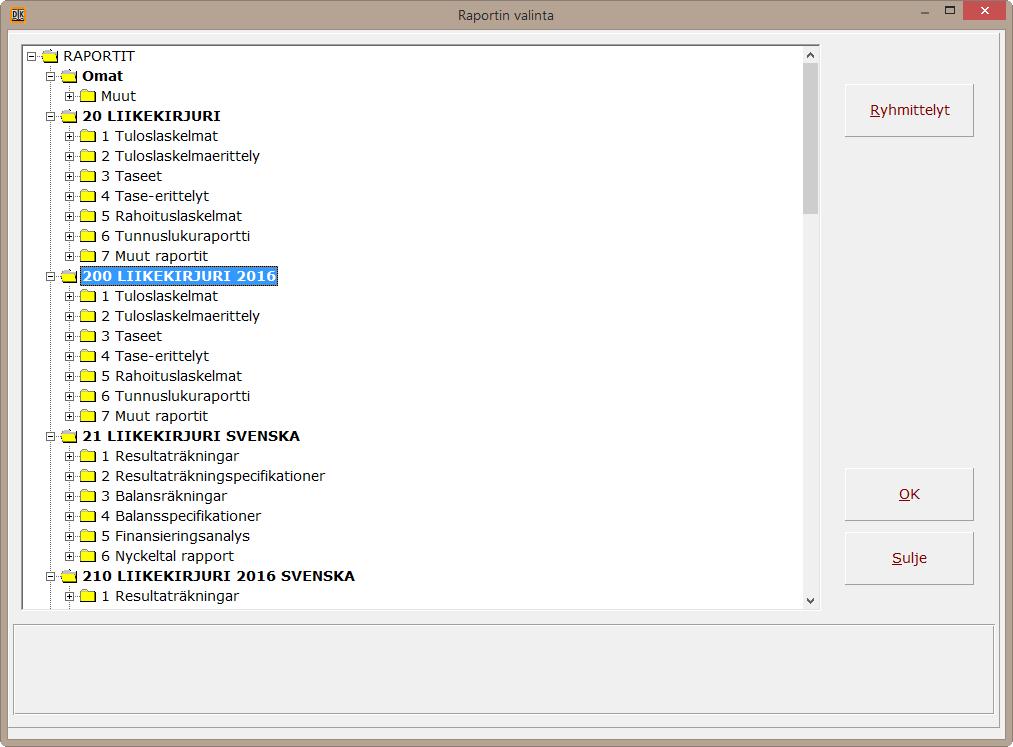Image resolution: width=1013 pixels, height=747 pixels.
Task: Select the Omat tree item
Action: (102, 76)
